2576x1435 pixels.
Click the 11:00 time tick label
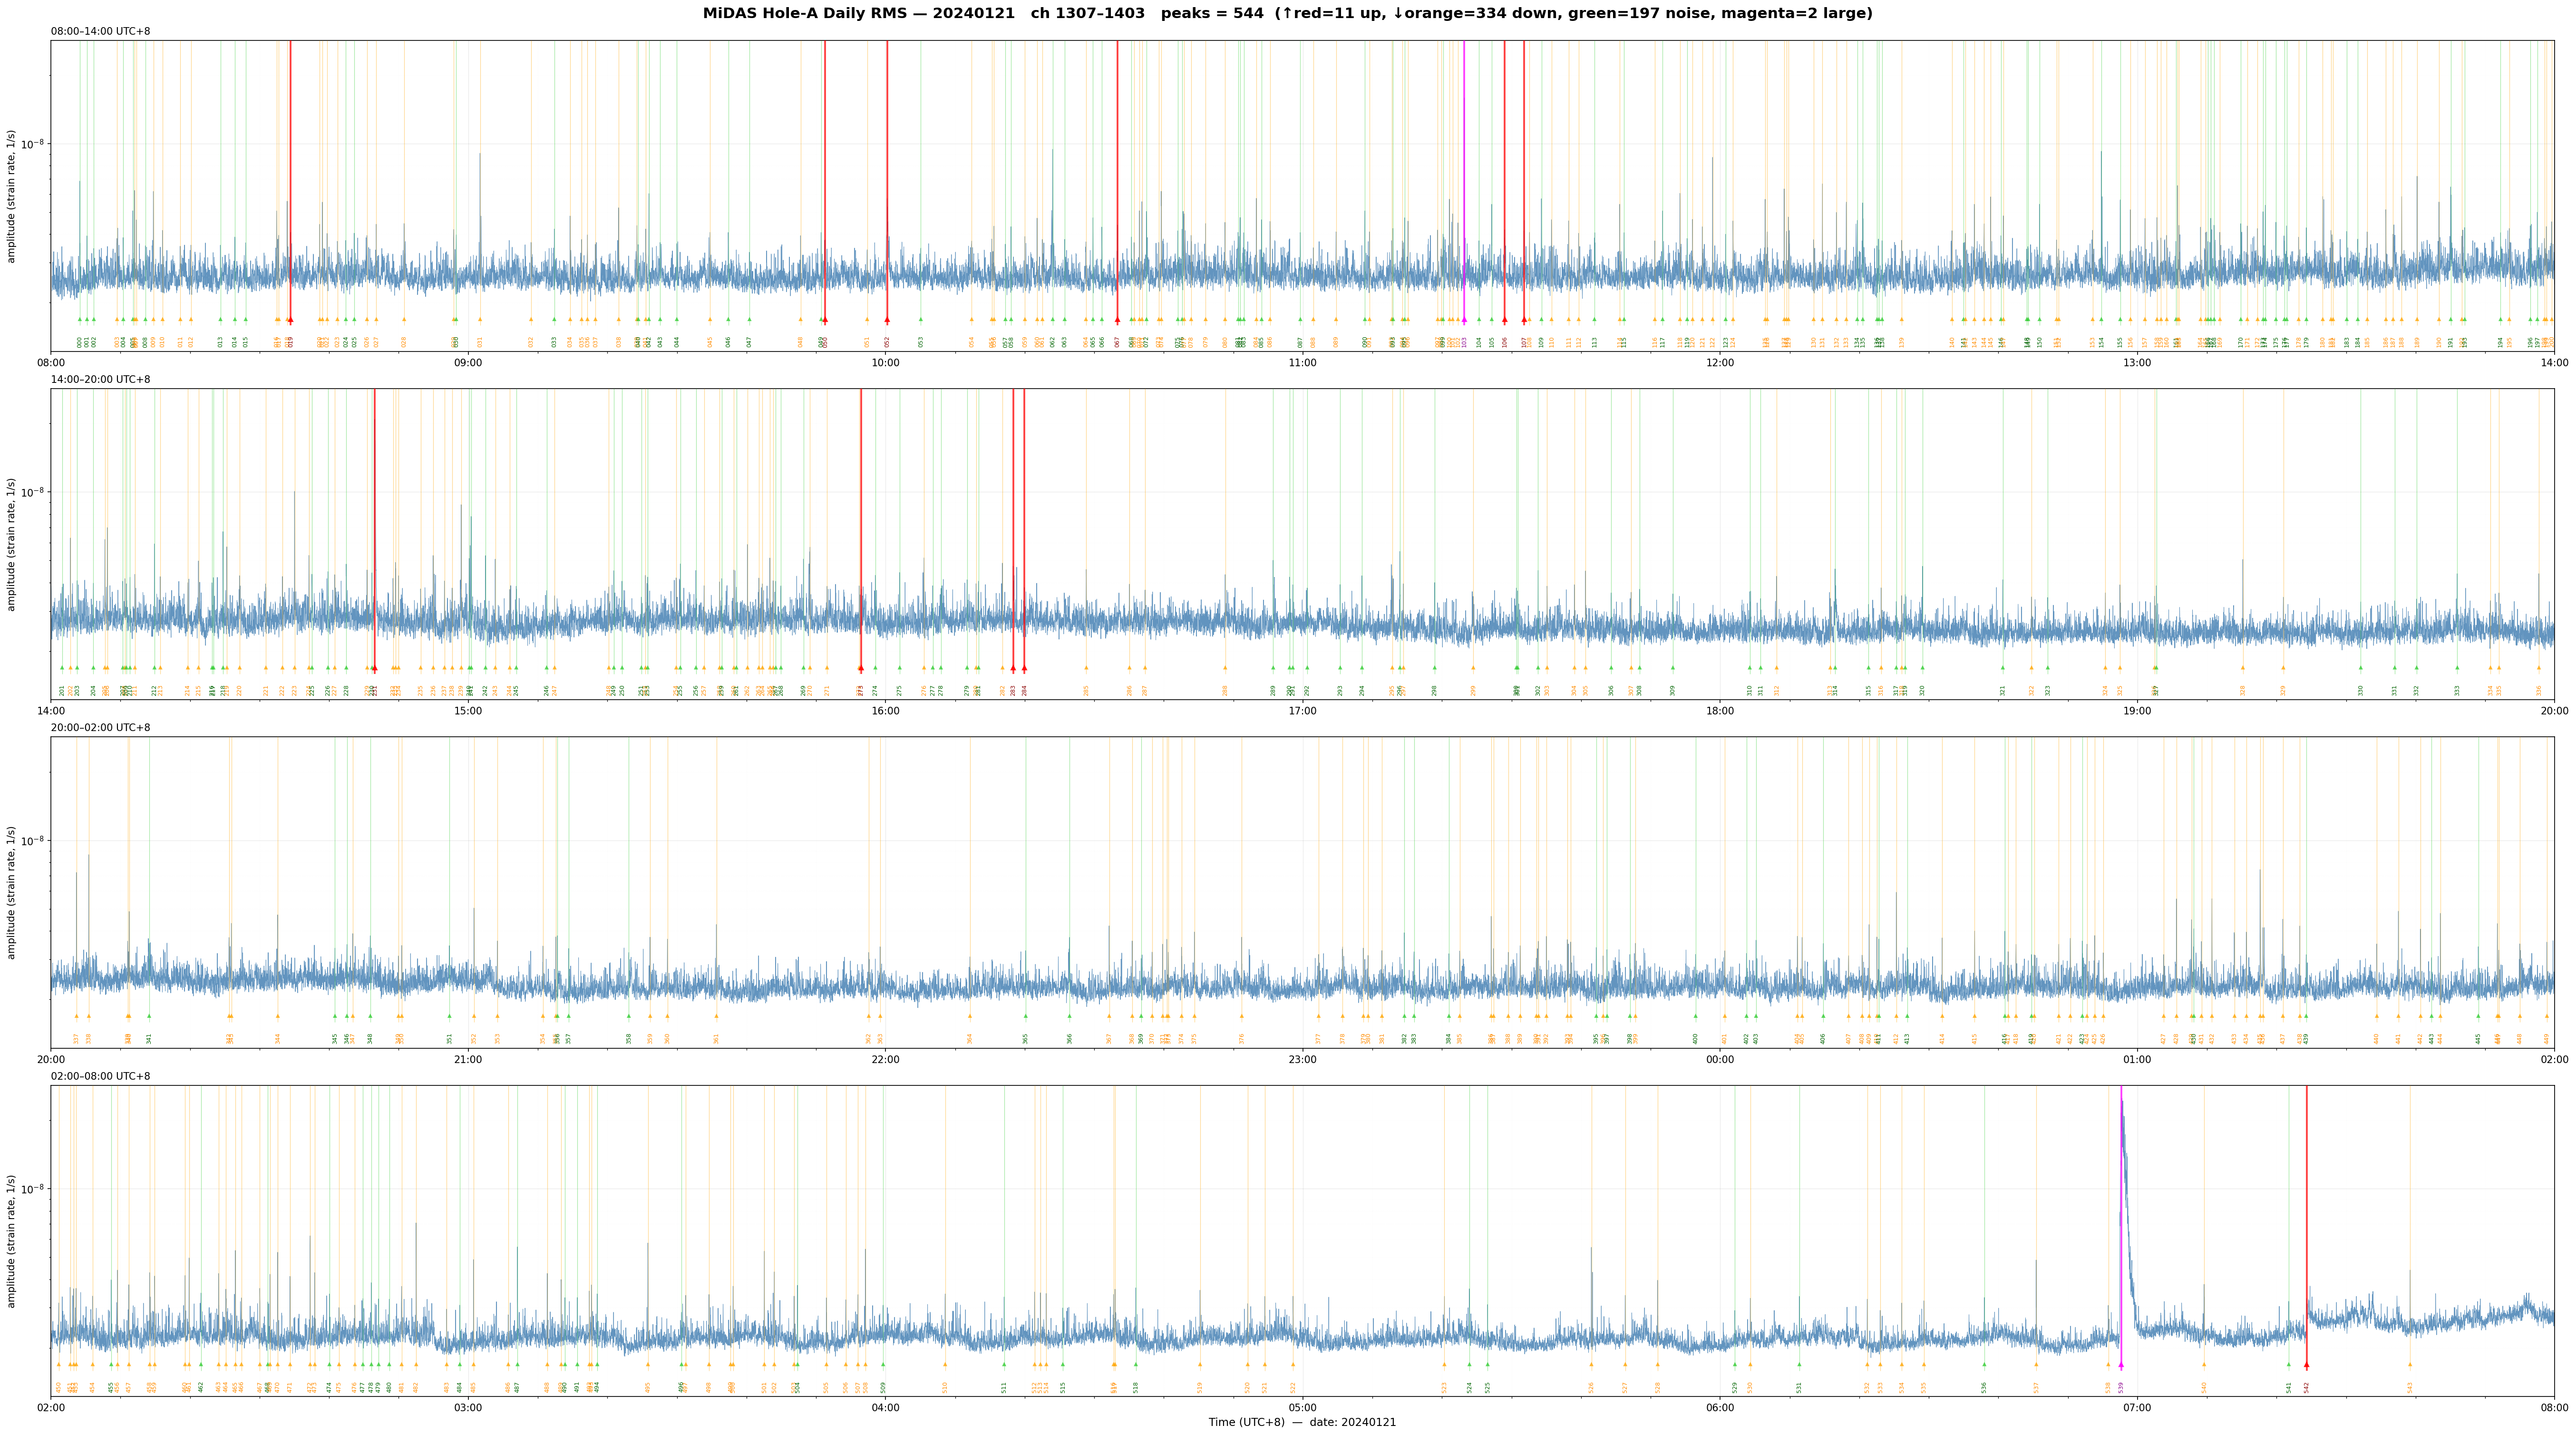click(x=1302, y=363)
